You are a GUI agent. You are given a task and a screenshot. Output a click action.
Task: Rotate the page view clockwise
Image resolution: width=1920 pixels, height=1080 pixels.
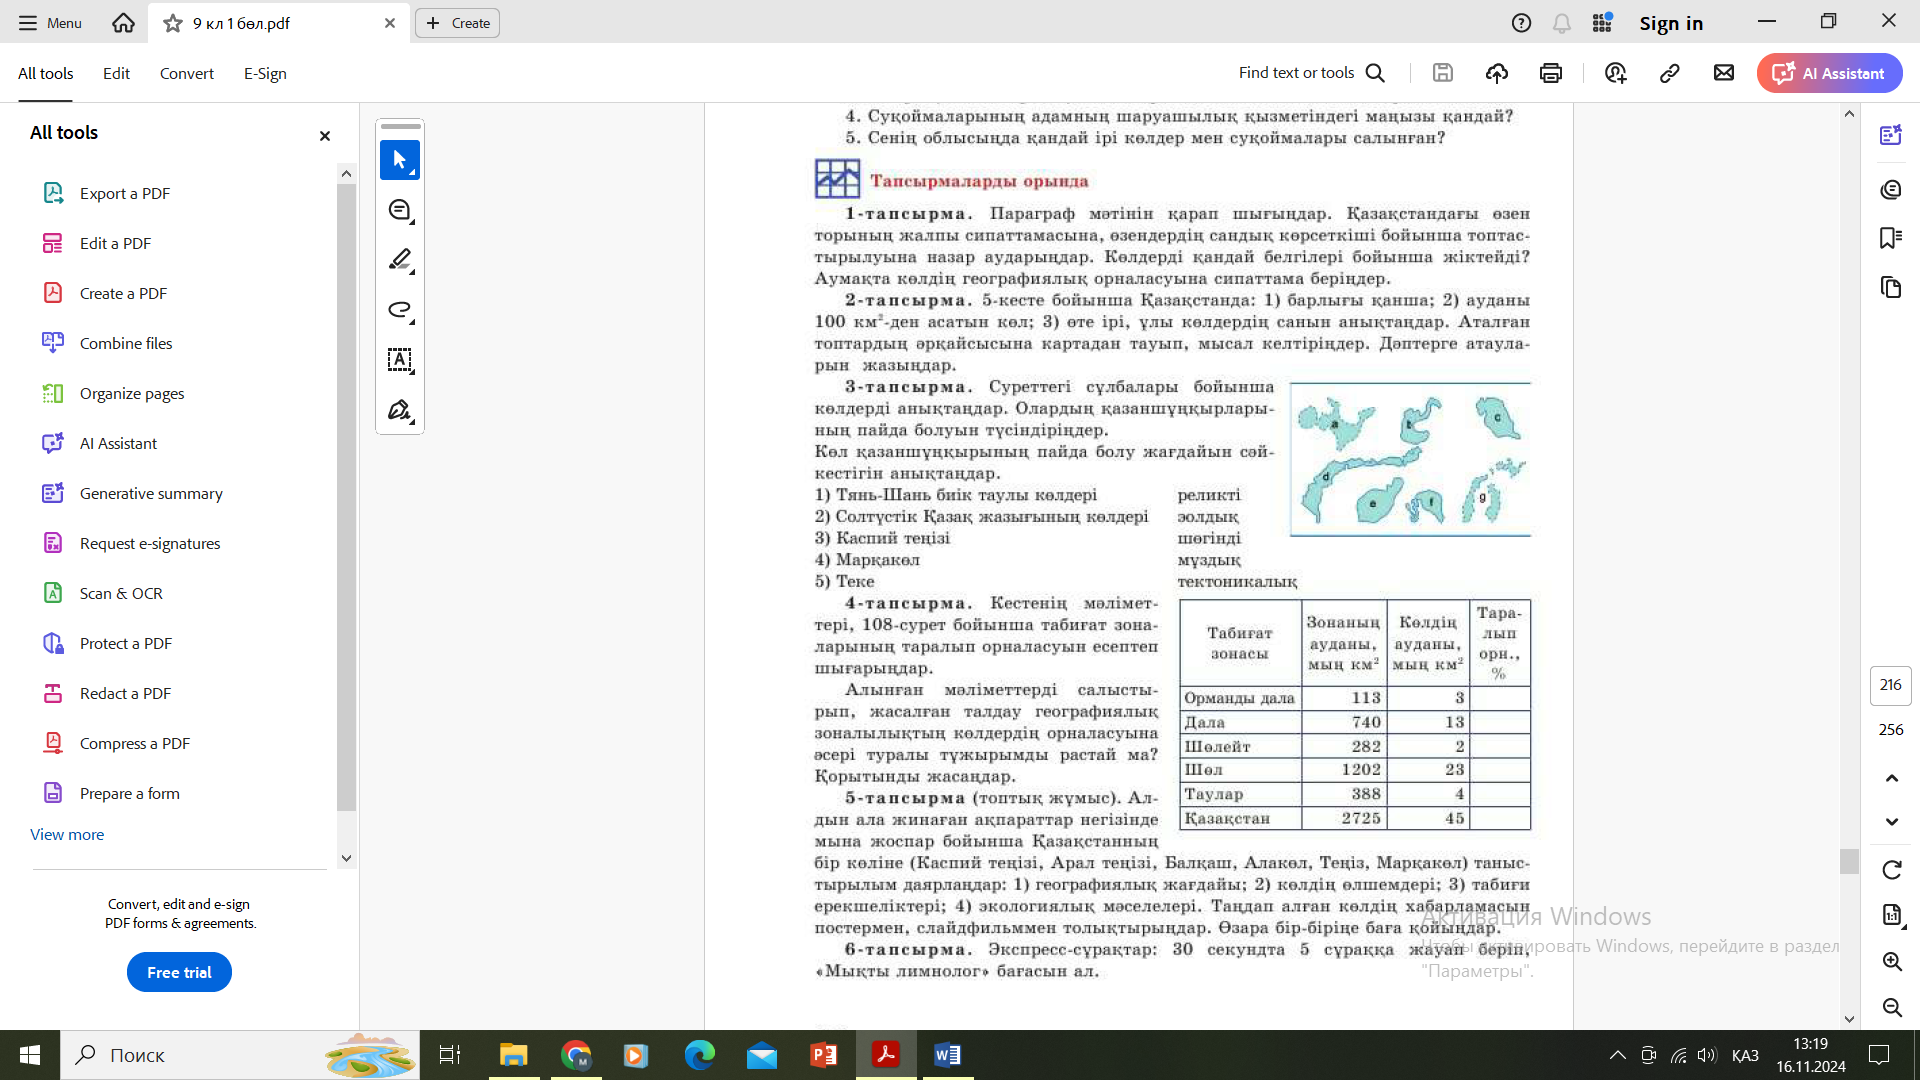pyautogui.click(x=1891, y=870)
